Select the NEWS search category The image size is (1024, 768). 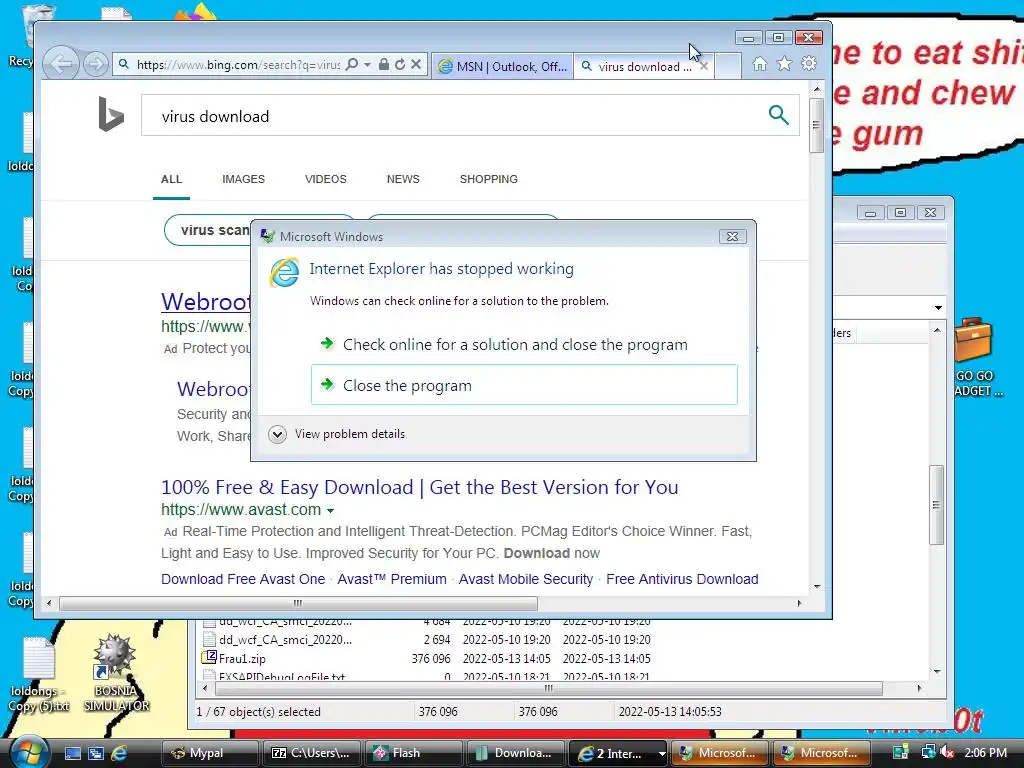(x=403, y=179)
